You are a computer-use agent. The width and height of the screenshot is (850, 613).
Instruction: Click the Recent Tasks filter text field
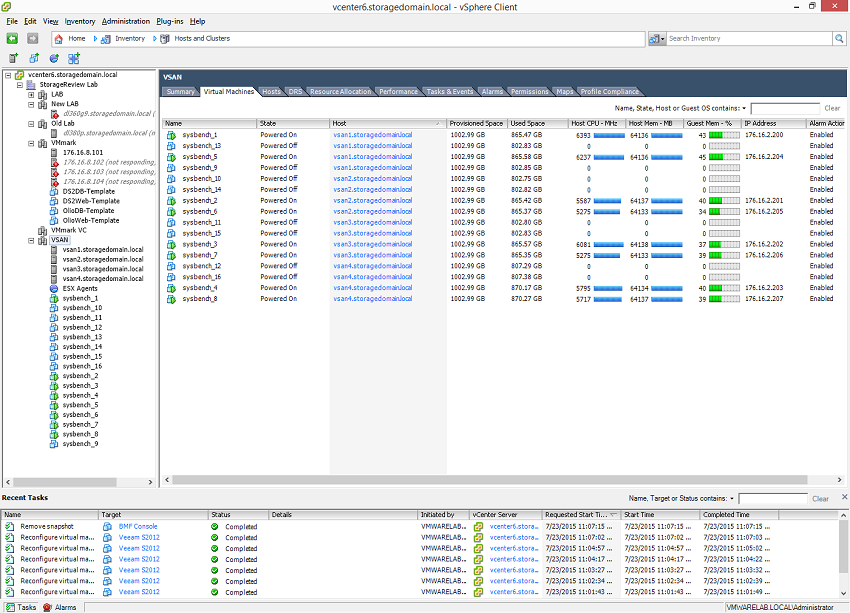(x=773, y=499)
